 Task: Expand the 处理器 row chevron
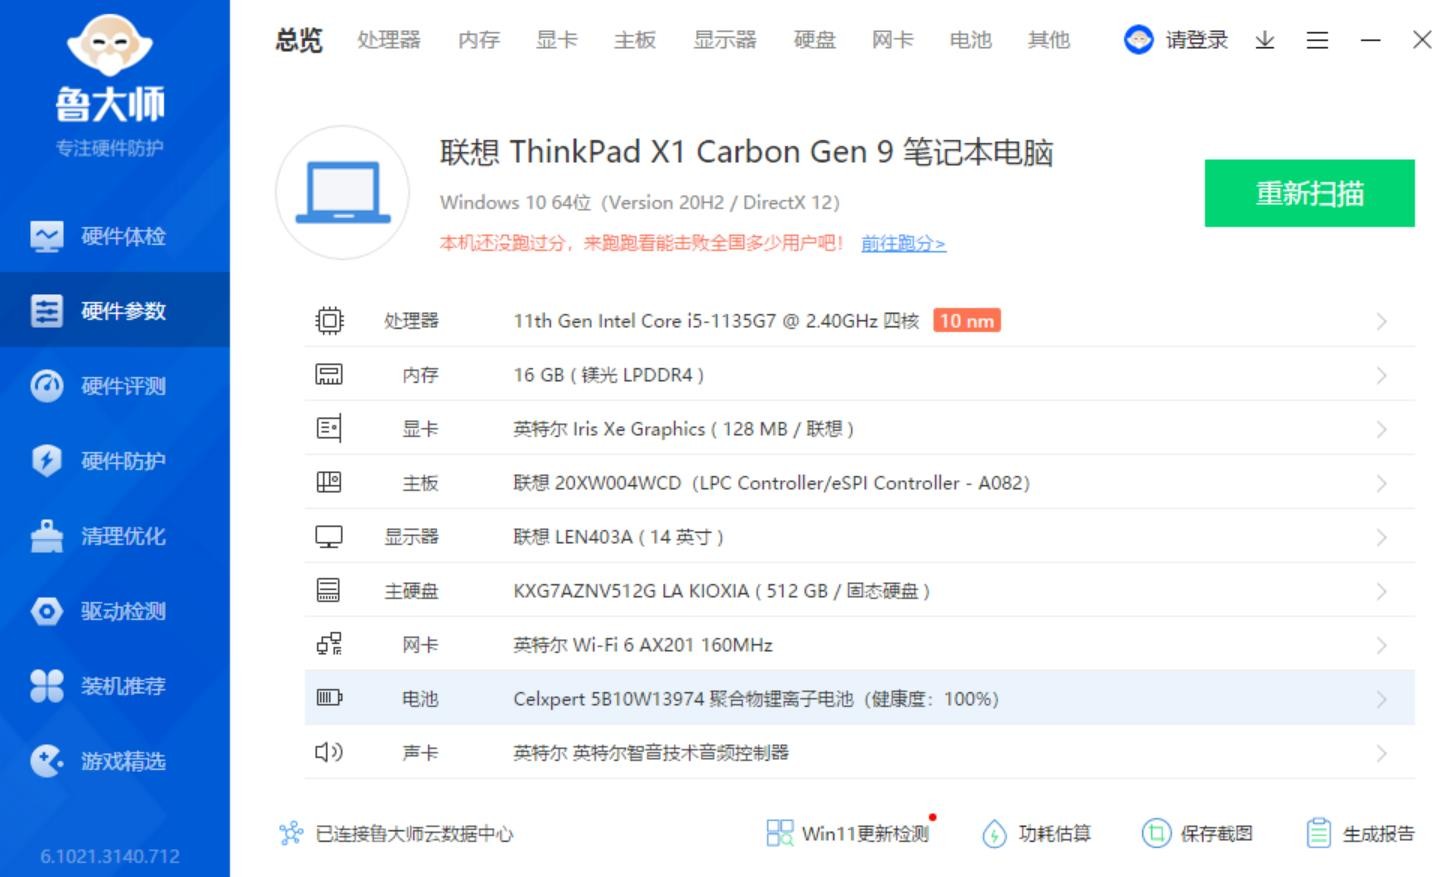click(1381, 322)
